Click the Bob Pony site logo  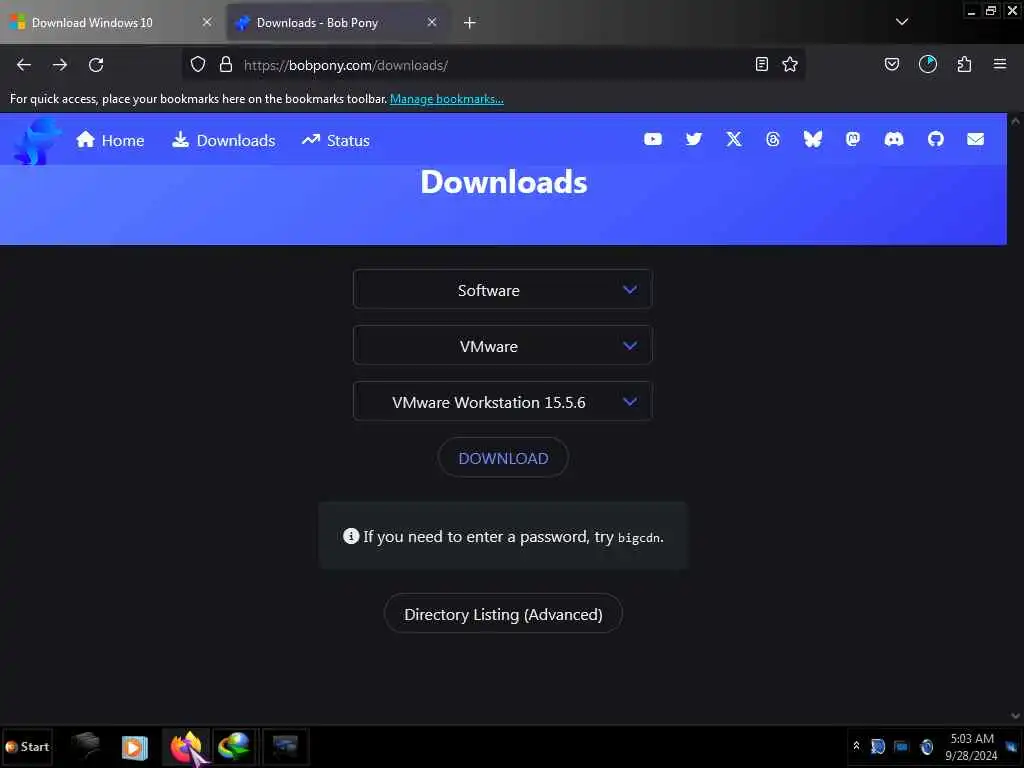point(37,141)
